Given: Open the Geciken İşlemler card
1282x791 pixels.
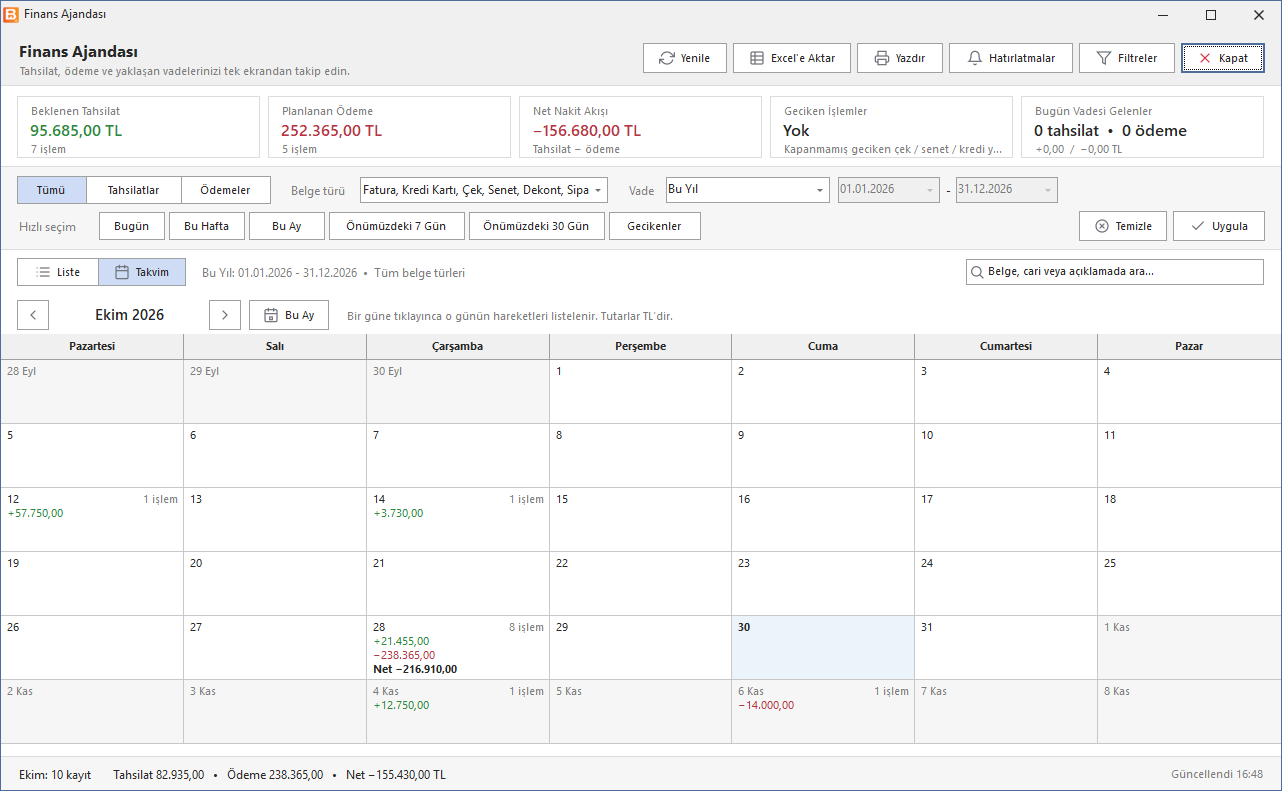Looking at the screenshot, I should (x=891, y=127).
